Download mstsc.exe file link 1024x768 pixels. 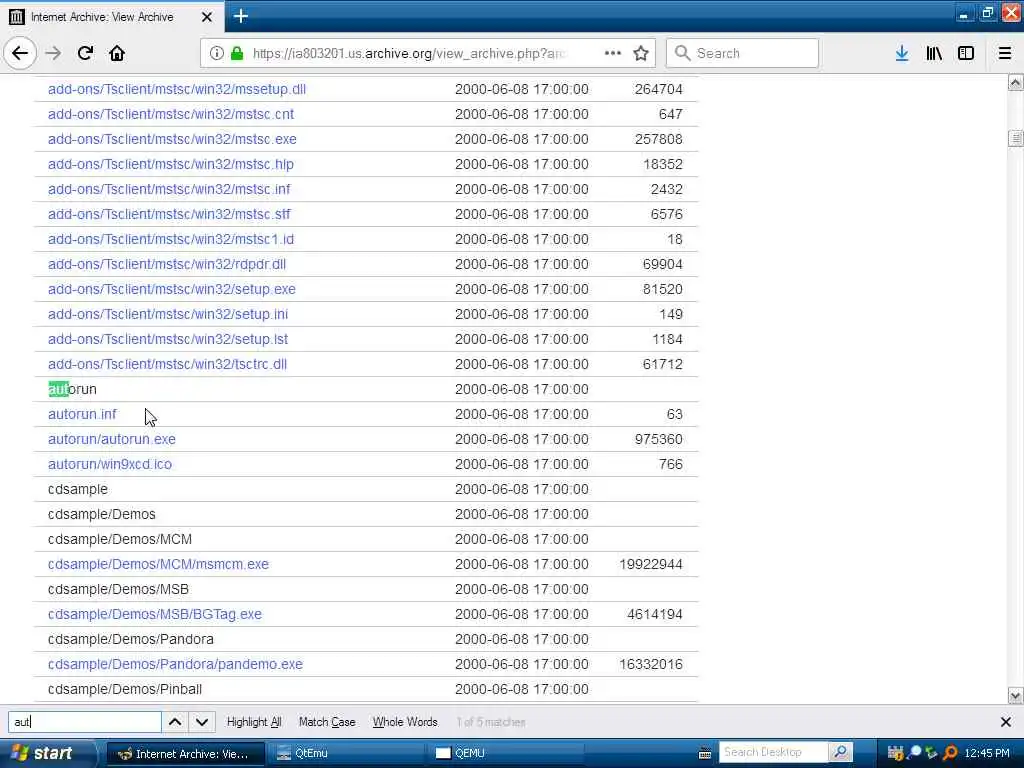coord(172,139)
